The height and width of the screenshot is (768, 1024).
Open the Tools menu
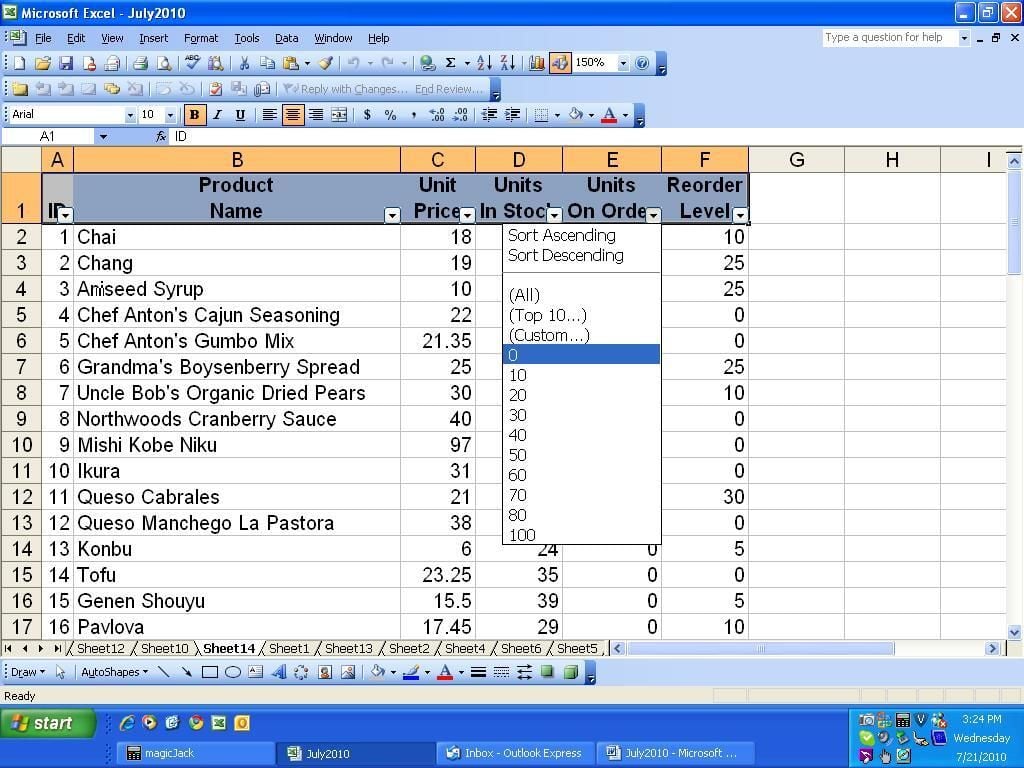[x=247, y=39]
